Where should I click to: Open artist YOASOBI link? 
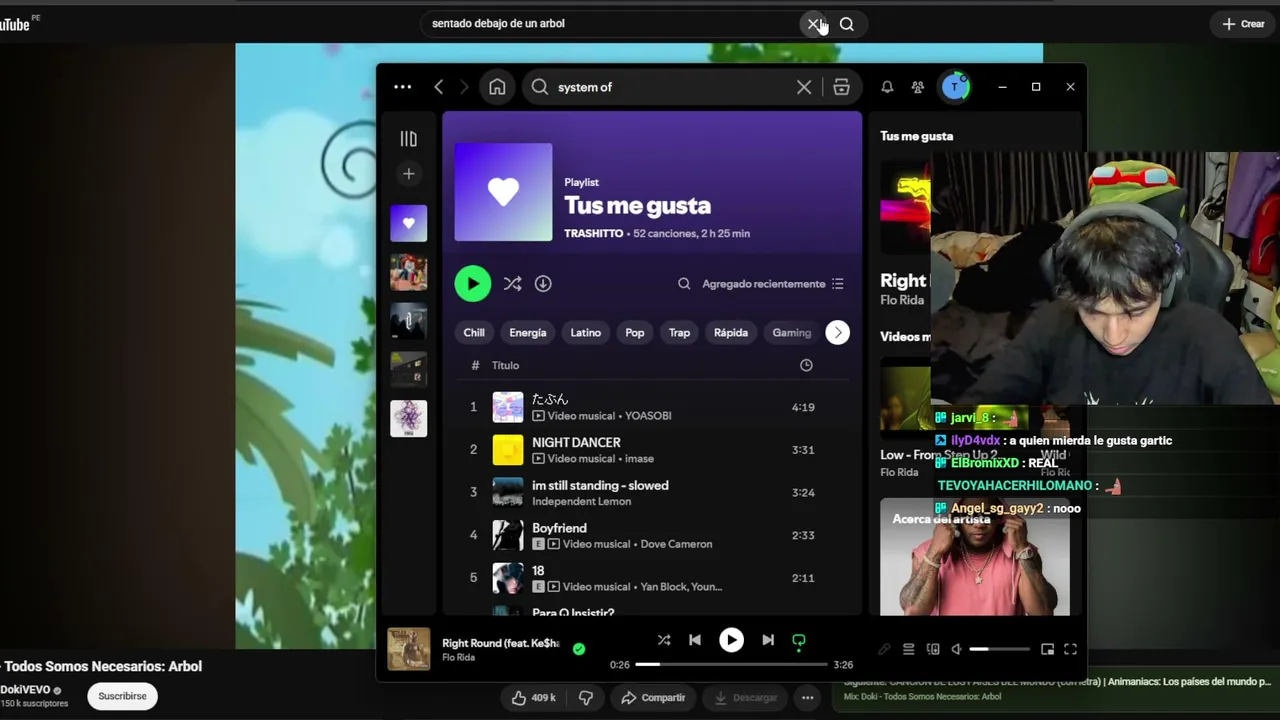[x=648, y=416]
